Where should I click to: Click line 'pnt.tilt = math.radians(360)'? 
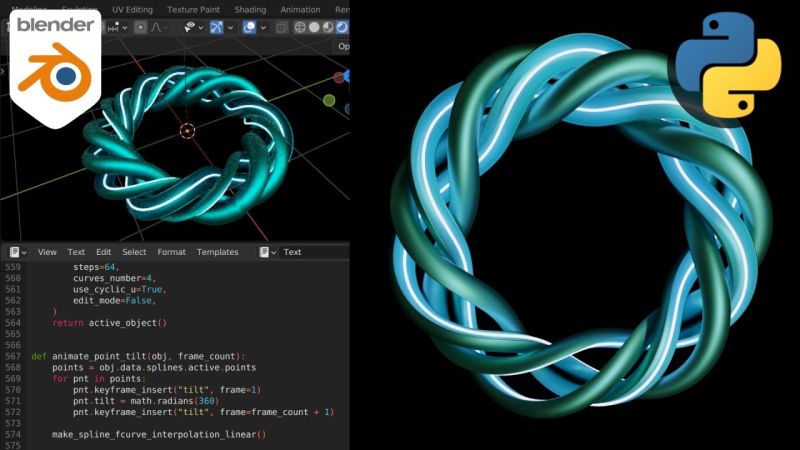click(x=146, y=401)
